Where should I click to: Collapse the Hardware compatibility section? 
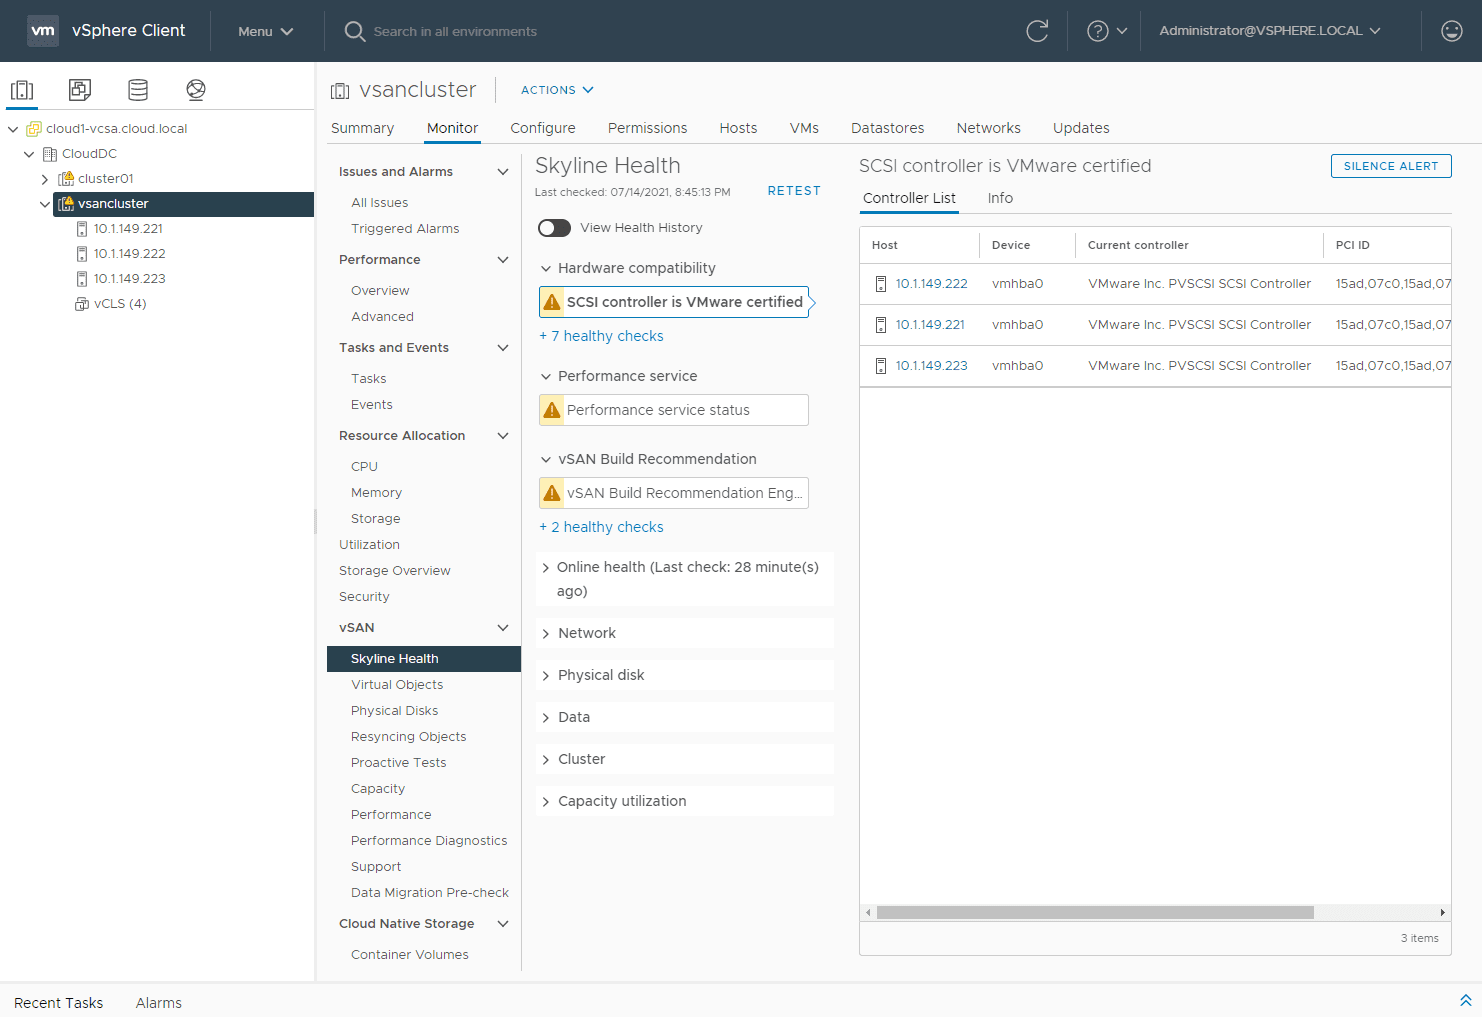click(x=546, y=268)
